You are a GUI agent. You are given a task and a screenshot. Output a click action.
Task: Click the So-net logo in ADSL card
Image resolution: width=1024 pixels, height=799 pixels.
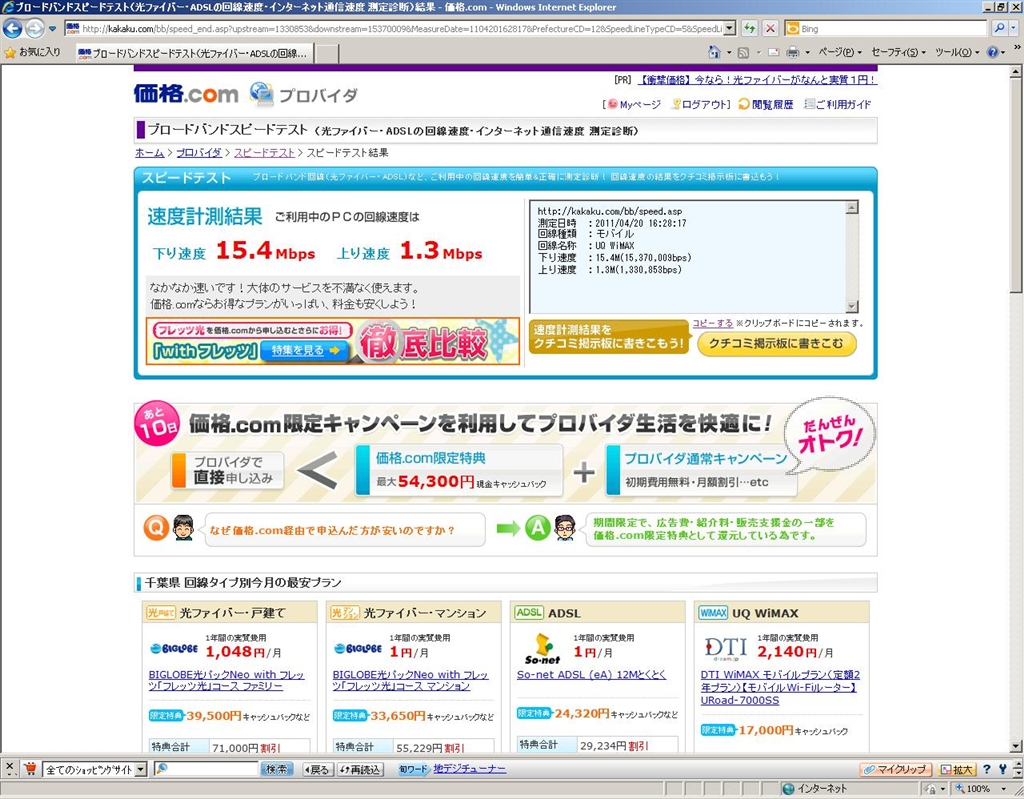click(542, 648)
